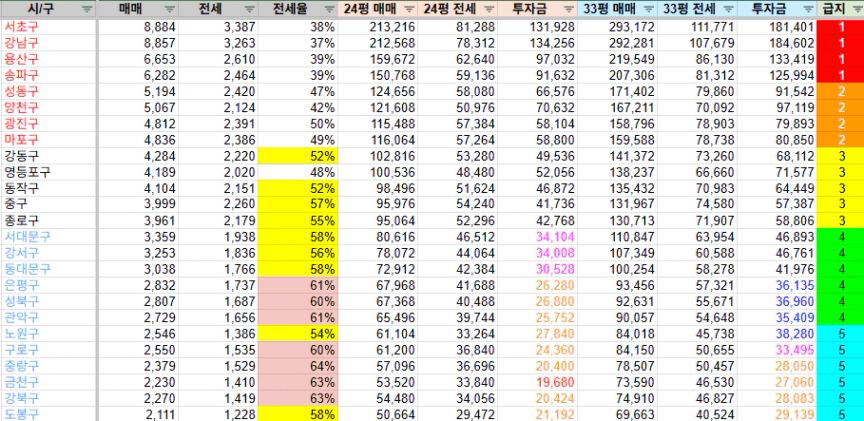Screen dimensions: 864x421
Task: Click the 54% 전세율 cell for 노원구
Action: (296, 334)
